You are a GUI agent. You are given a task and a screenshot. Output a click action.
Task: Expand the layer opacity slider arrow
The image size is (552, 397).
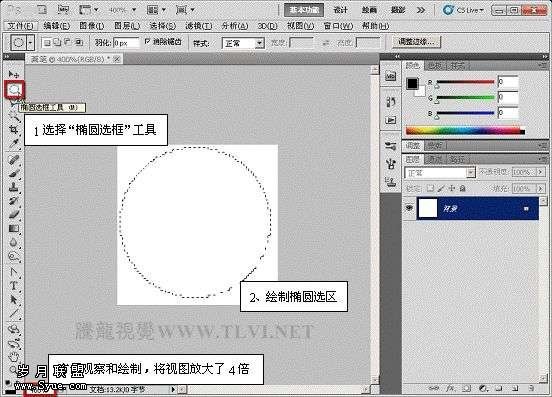540,172
